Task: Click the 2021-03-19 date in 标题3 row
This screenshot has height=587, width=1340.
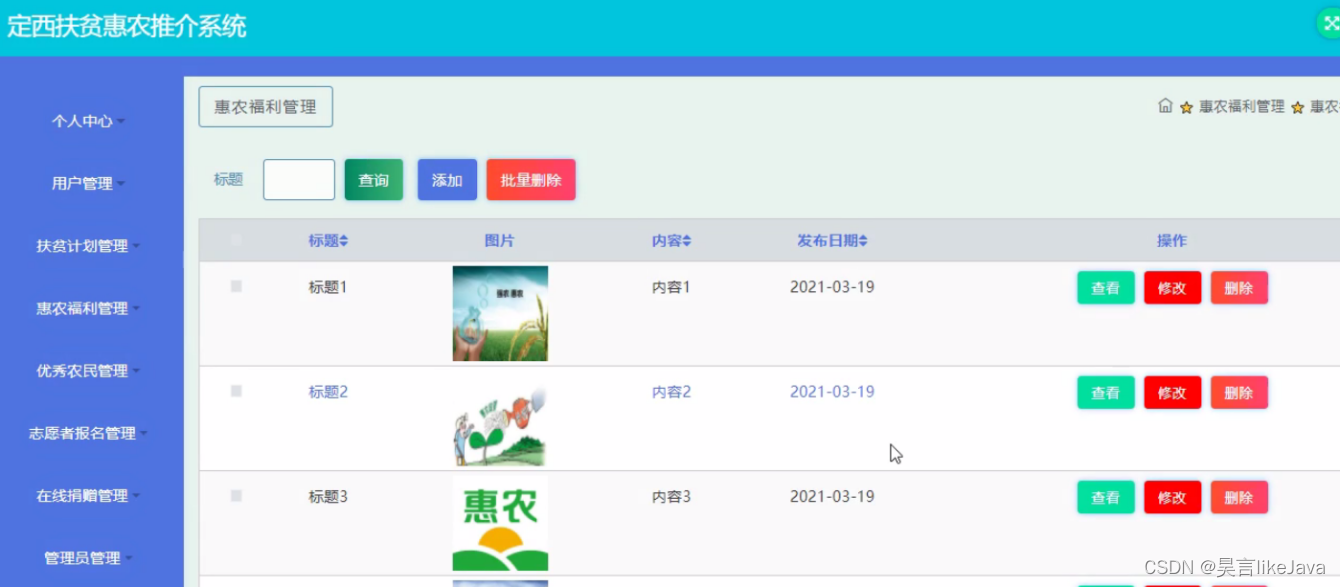Action: 832,496
